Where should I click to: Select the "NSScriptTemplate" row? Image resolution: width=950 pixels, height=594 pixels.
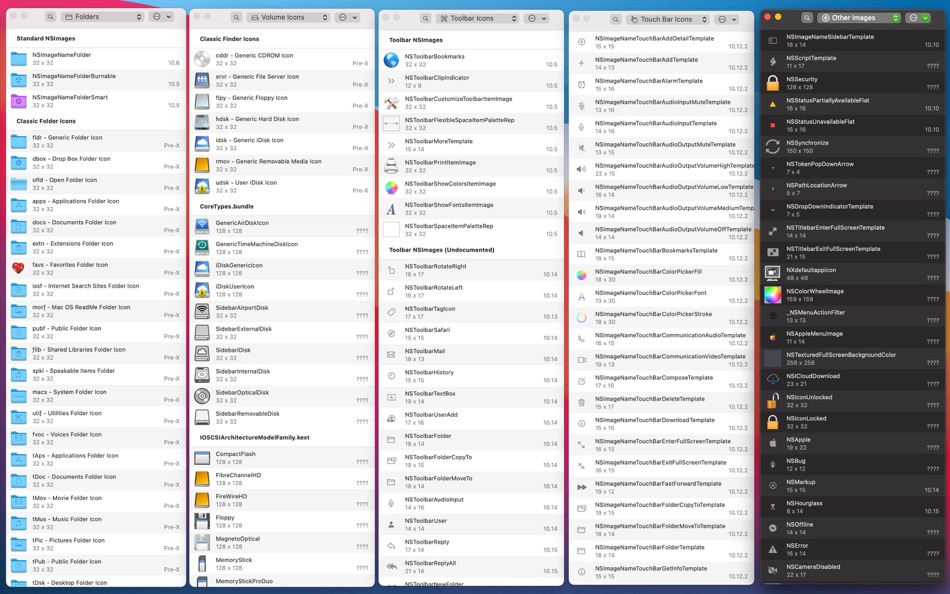(853, 62)
